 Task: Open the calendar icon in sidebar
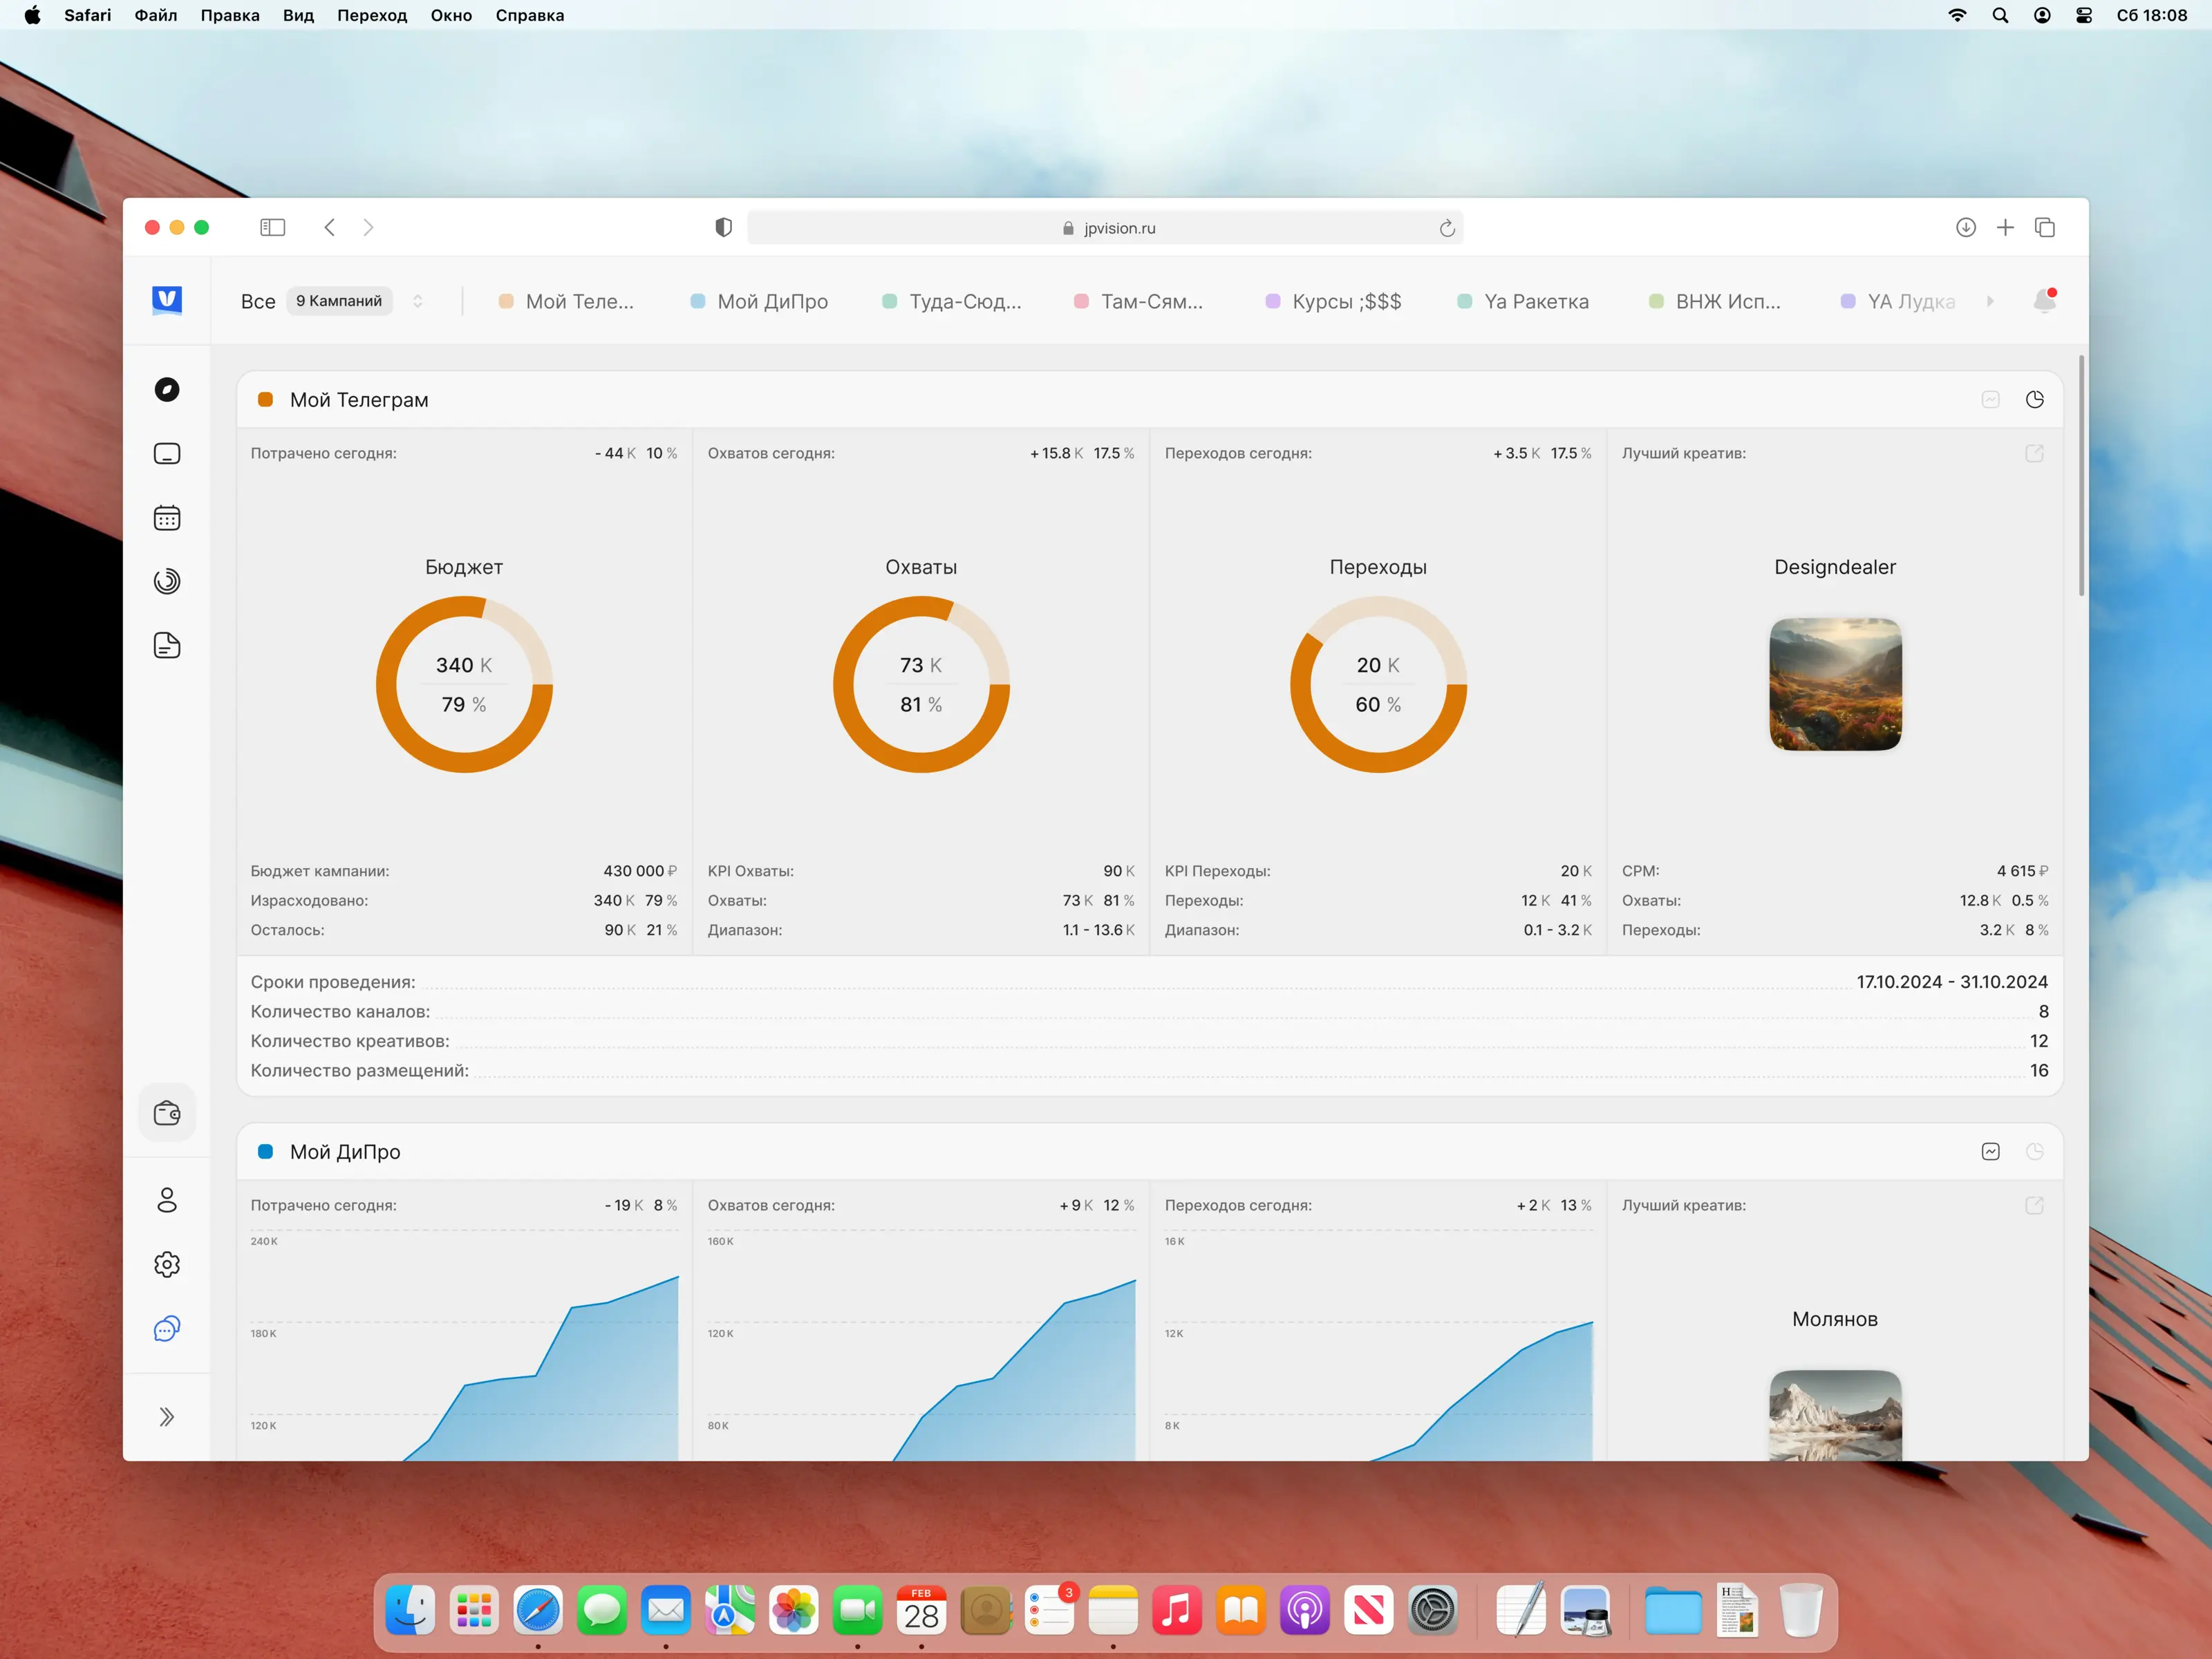click(x=167, y=518)
